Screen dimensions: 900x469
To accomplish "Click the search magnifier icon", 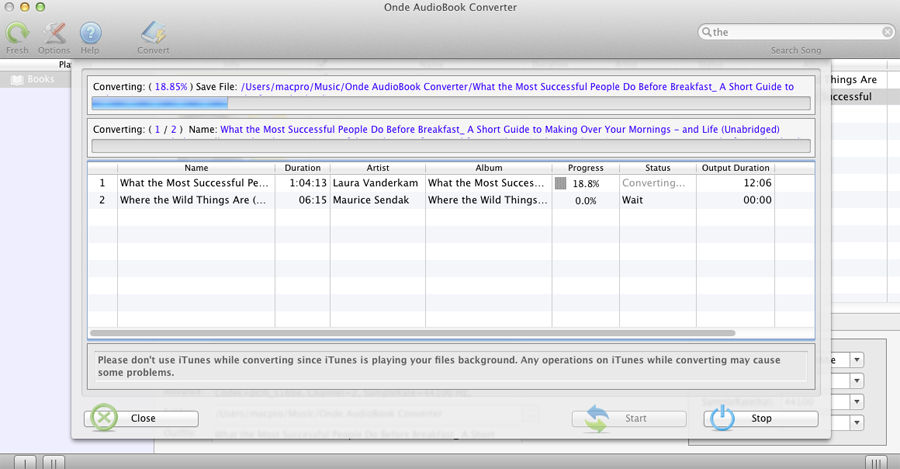I will (x=707, y=32).
